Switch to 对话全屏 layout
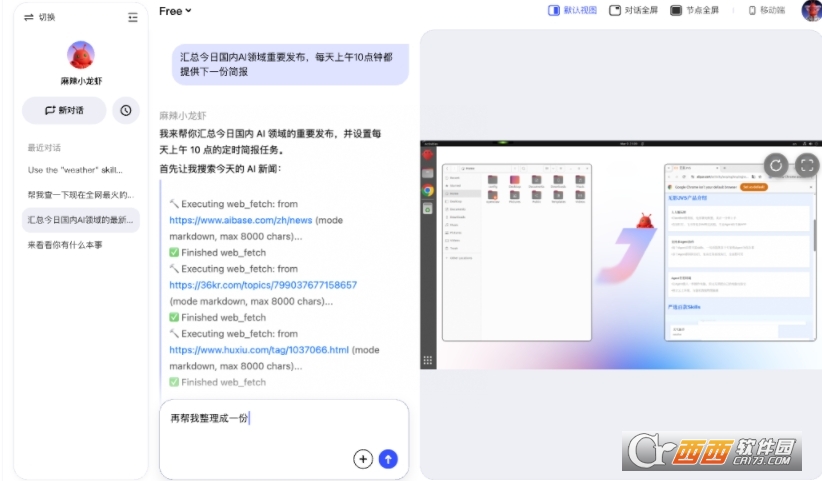Viewport: 822px width, 481px height. tap(633, 10)
